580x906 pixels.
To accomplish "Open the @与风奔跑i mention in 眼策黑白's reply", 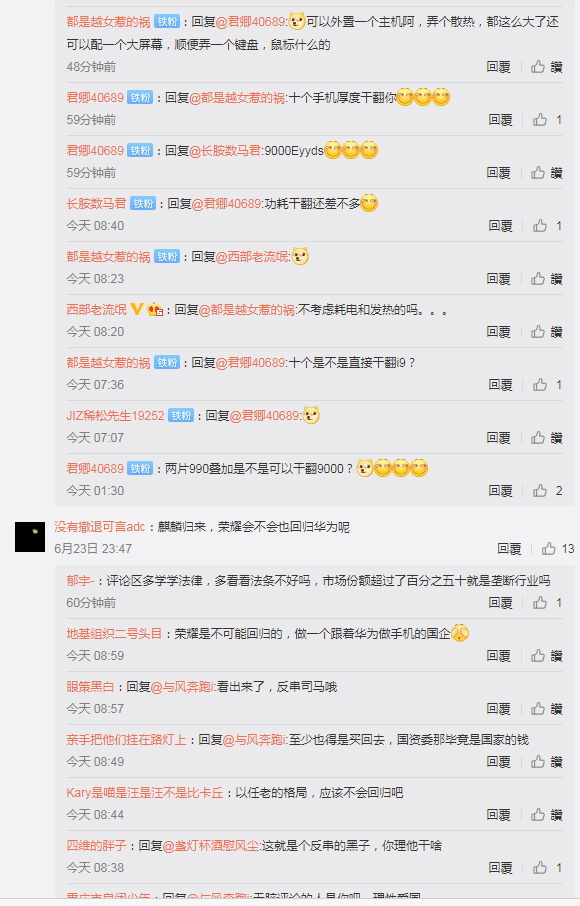I will [183, 687].
